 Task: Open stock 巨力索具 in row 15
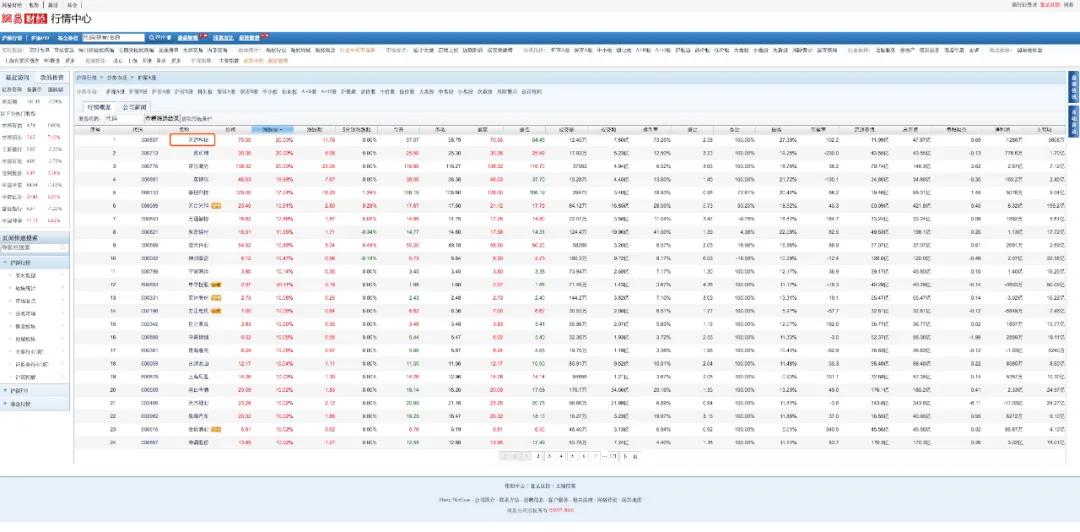(x=198, y=324)
